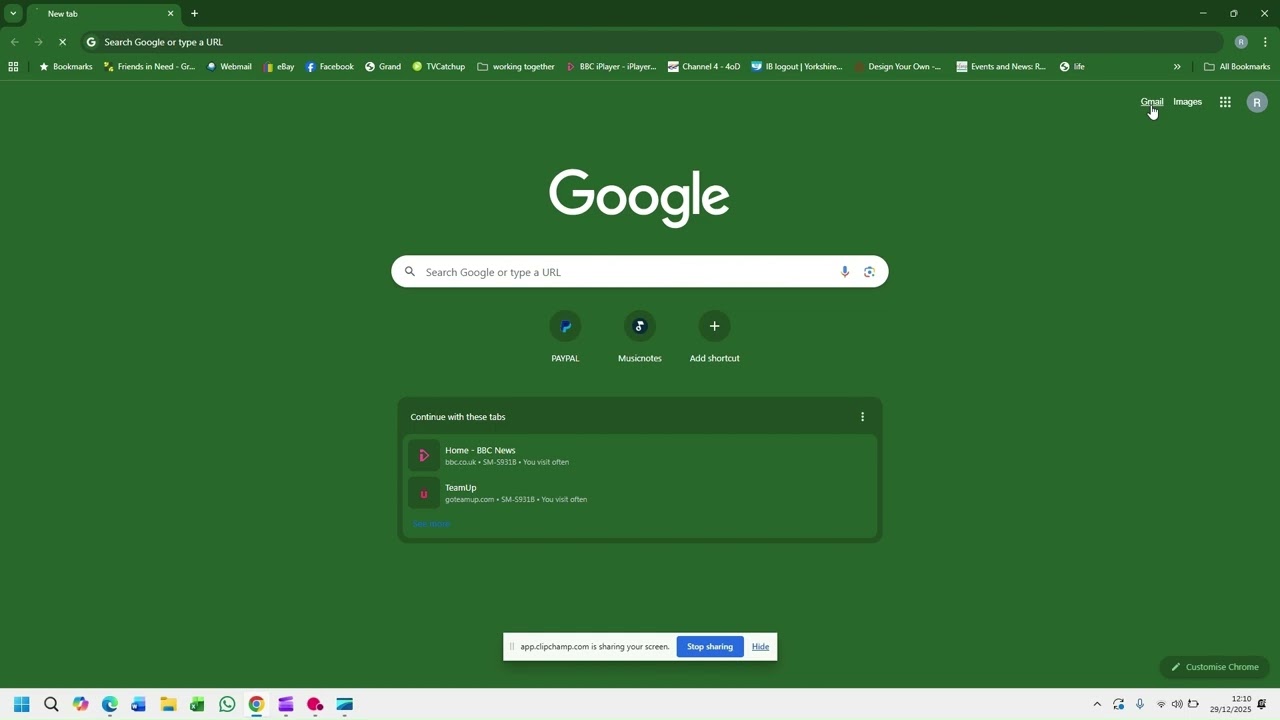Screen dimensions: 1280x720
Task: Click microphone icon in system tray
Action: 1139,705
